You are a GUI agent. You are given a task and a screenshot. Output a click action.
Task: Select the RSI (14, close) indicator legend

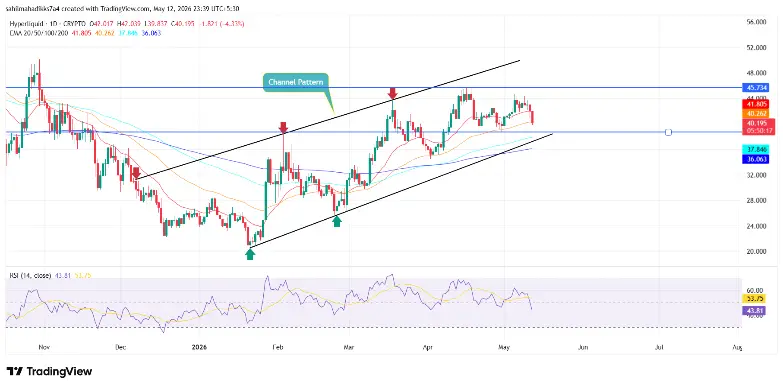[30, 275]
